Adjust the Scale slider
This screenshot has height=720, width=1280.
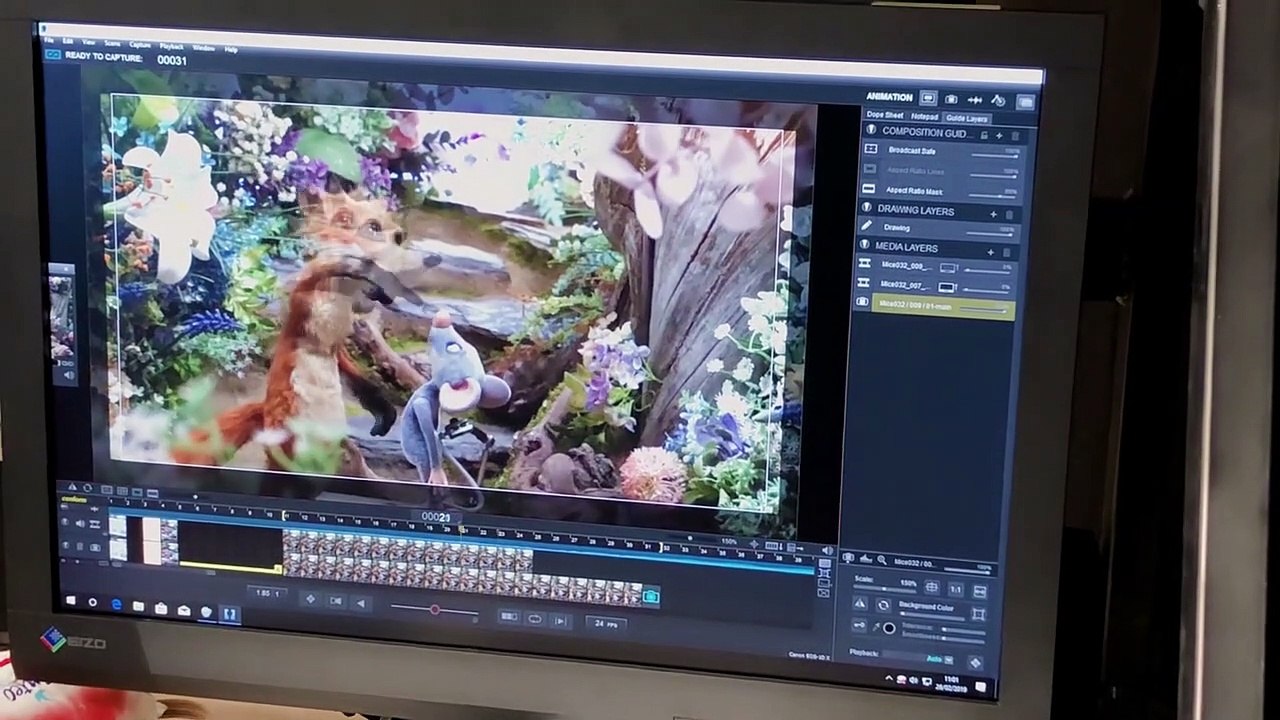(883, 589)
